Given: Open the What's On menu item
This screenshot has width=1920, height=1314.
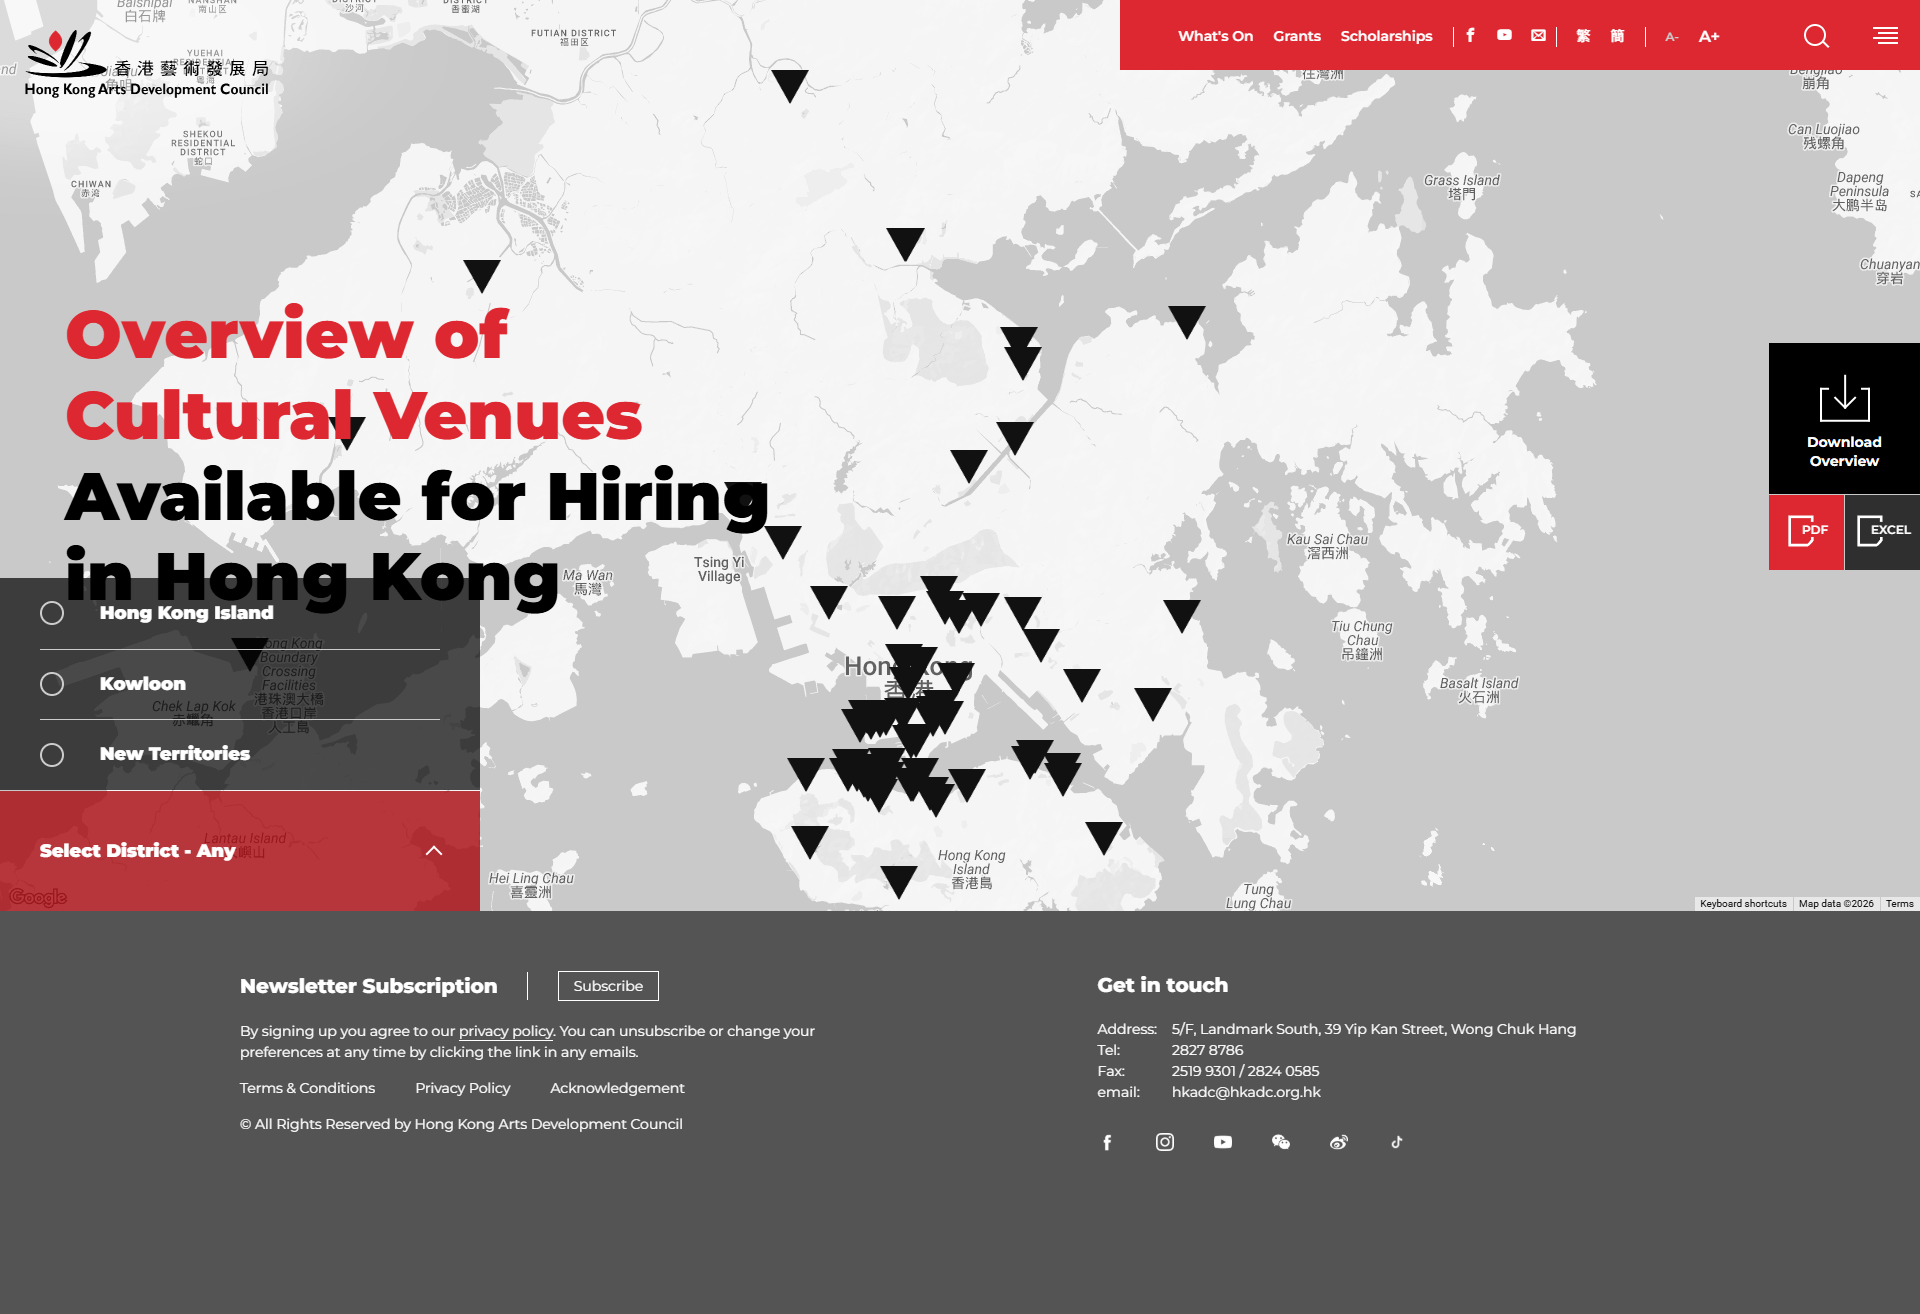Looking at the screenshot, I should [1215, 36].
